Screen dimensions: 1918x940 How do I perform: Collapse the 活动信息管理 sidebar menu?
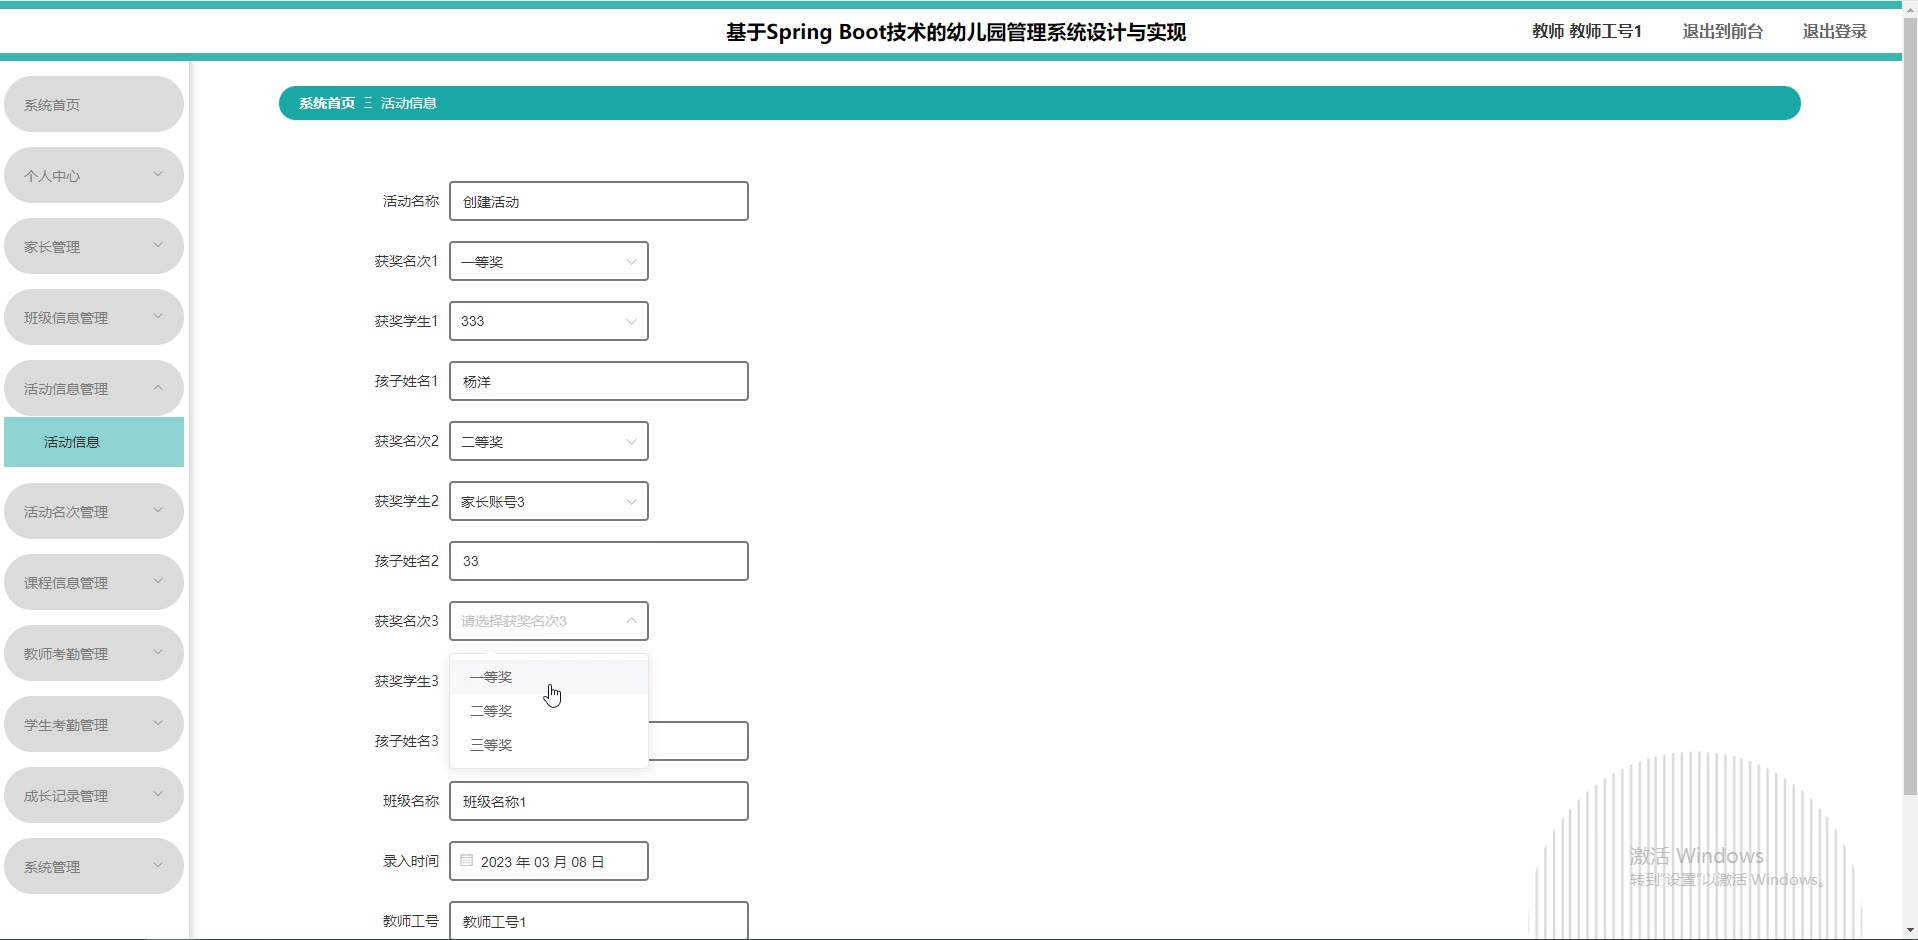(93, 389)
